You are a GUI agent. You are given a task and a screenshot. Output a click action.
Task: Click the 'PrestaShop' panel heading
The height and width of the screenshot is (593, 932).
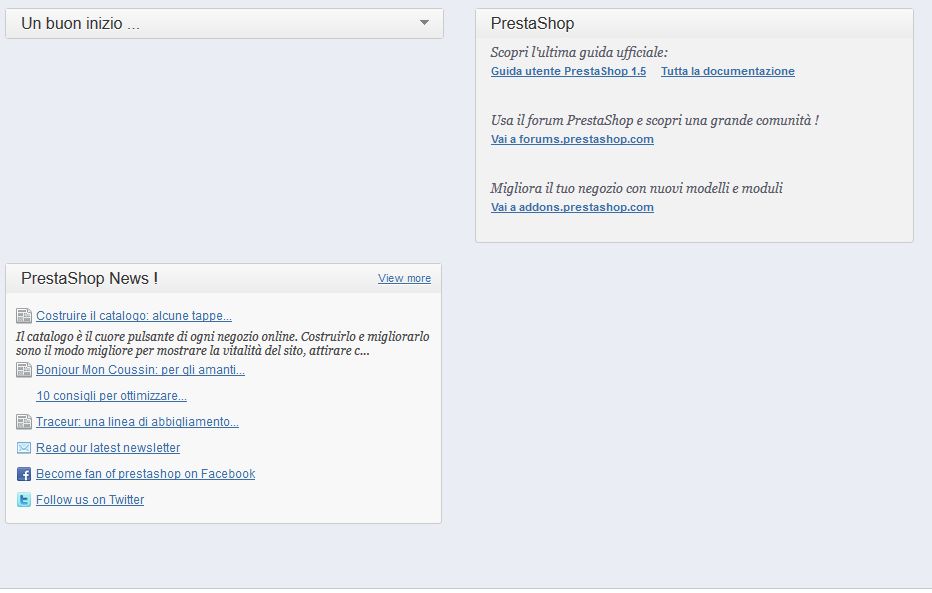[x=532, y=24]
